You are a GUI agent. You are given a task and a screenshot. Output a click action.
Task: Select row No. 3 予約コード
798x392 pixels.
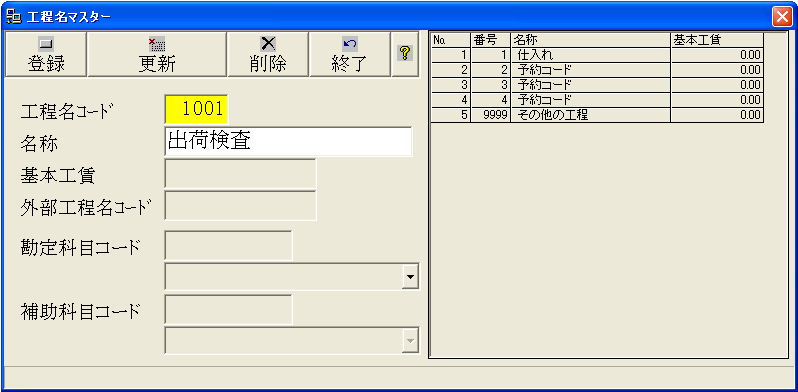(x=597, y=85)
